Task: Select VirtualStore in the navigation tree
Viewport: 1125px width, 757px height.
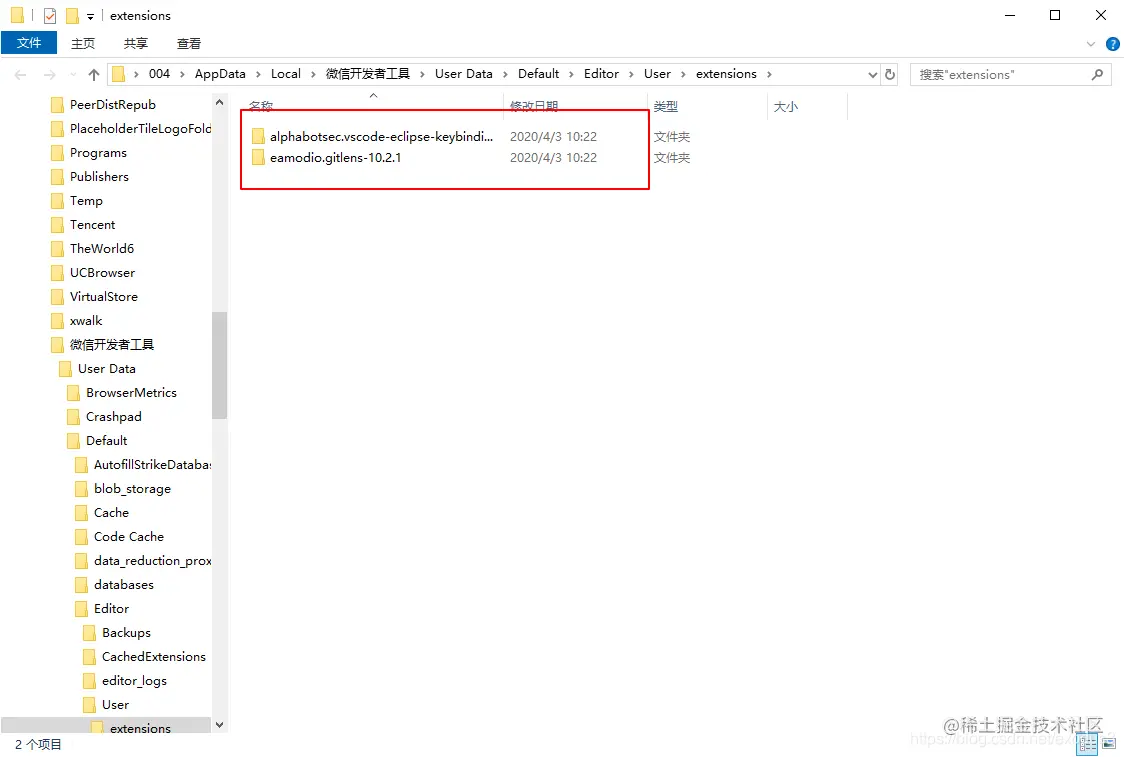Action: [x=104, y=296]
